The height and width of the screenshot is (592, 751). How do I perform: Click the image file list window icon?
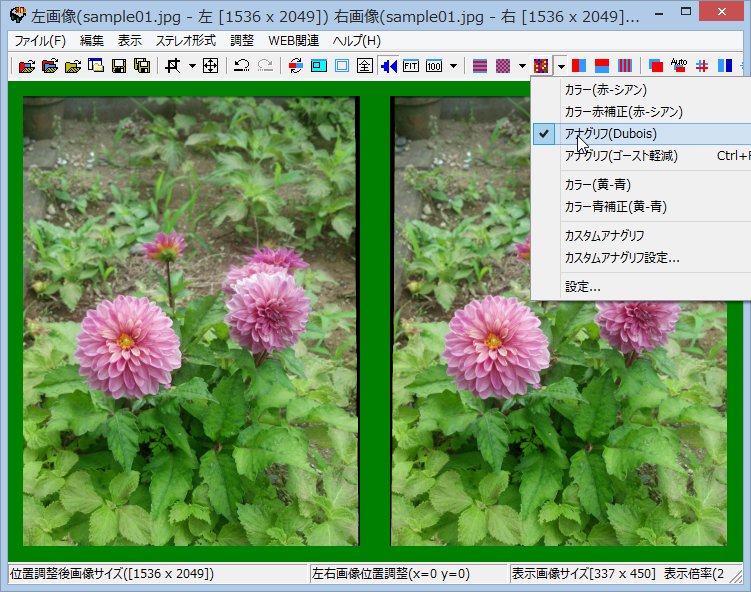[96, 66]
